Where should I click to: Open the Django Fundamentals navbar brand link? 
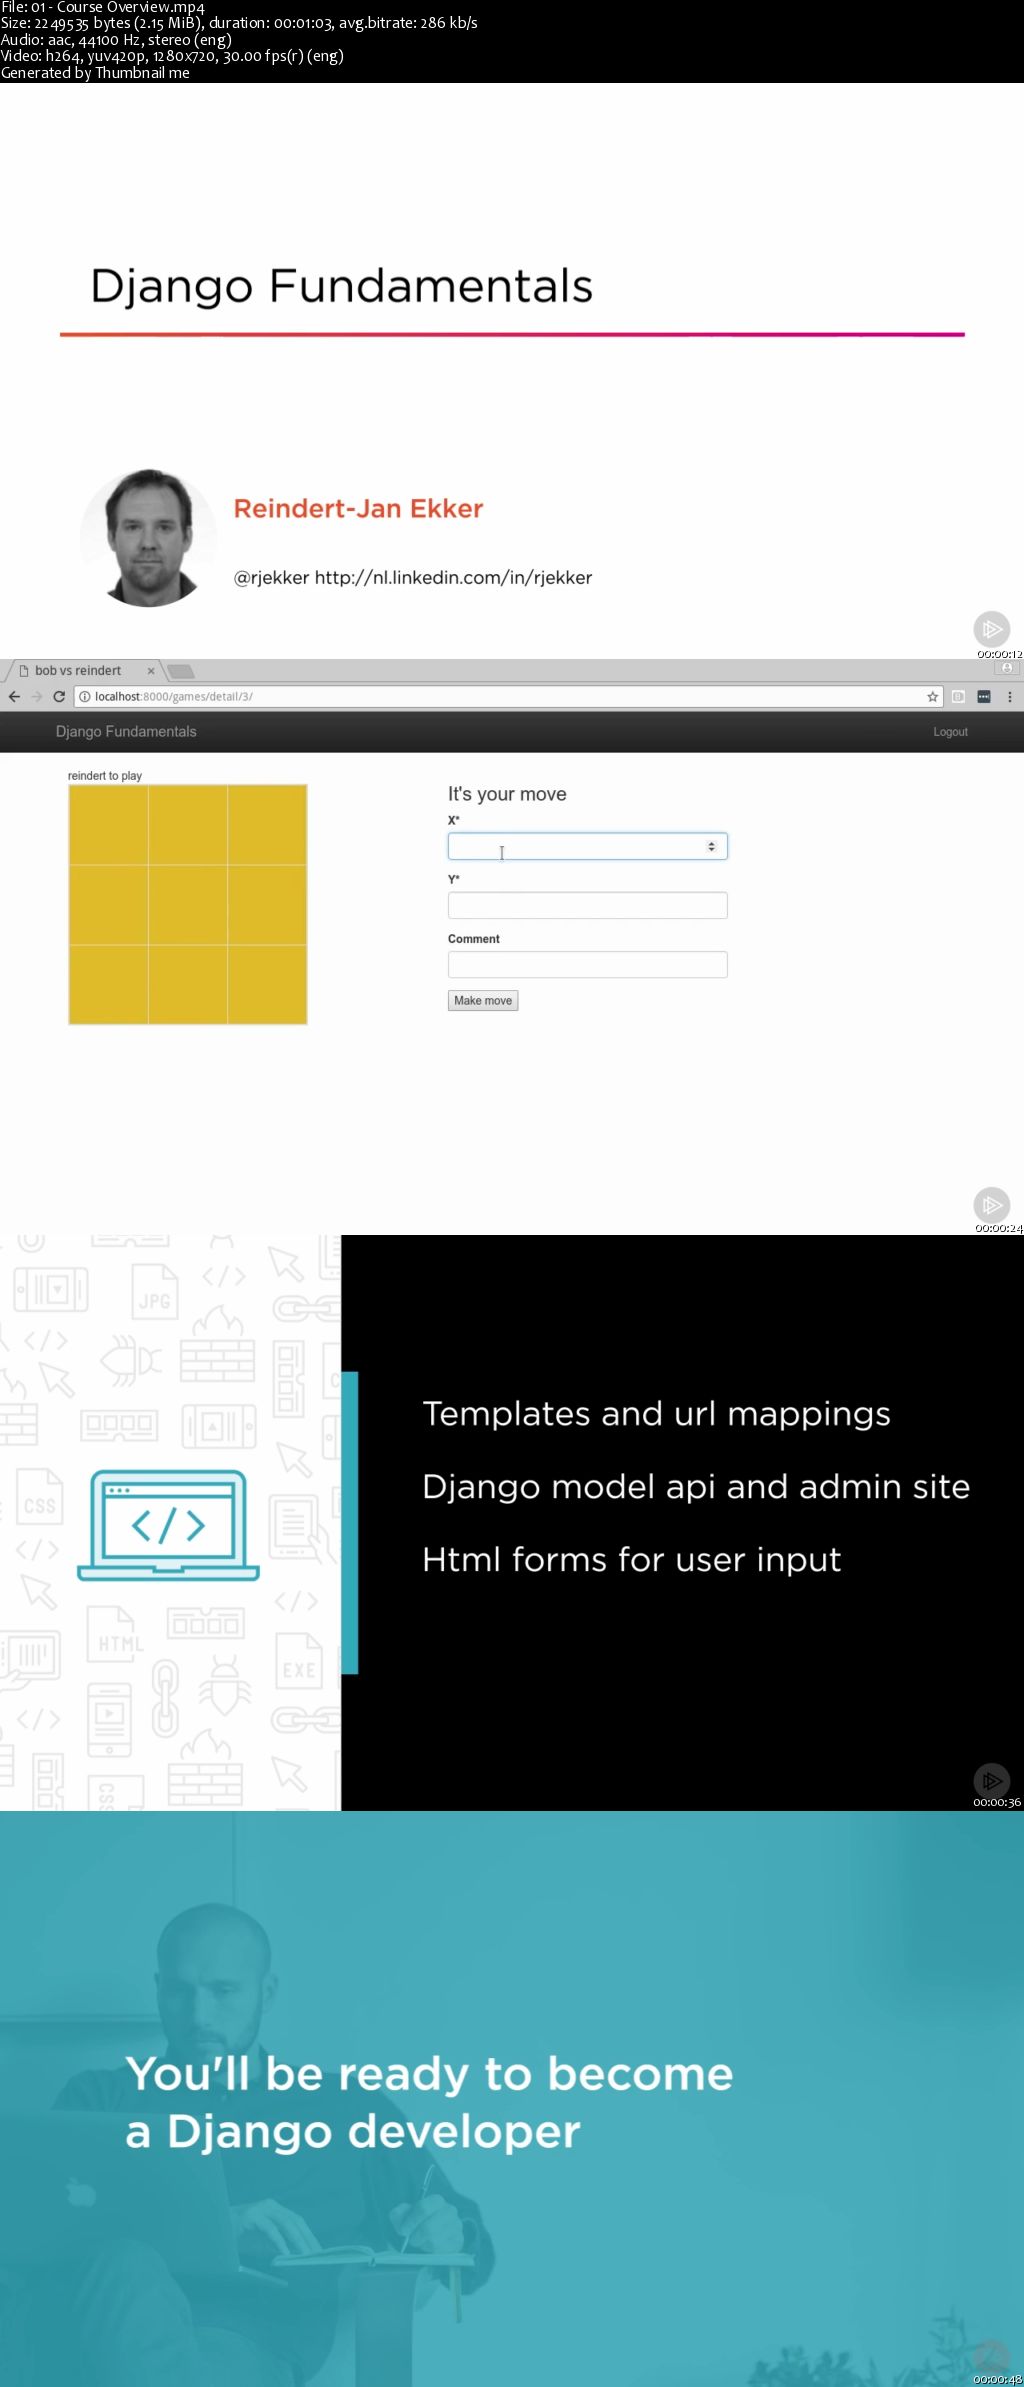[x=126, y=732]
